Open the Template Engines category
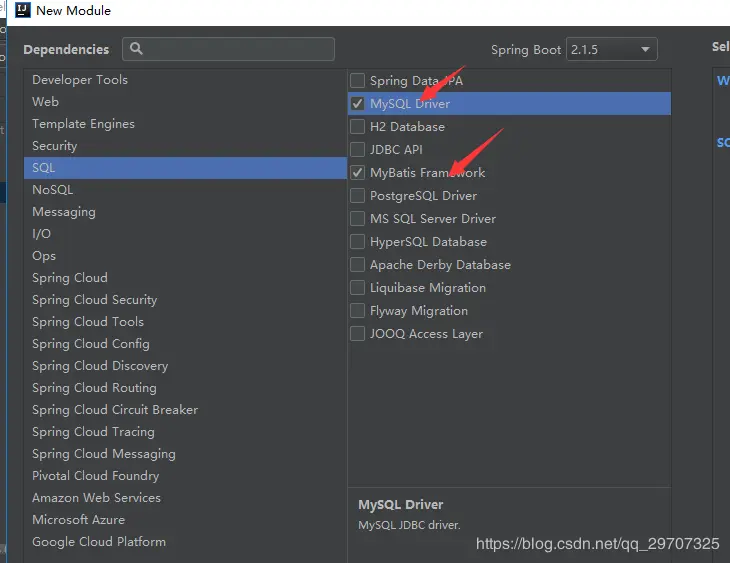Viewport: 730px width, 563px height. click(x=185, y=123)
